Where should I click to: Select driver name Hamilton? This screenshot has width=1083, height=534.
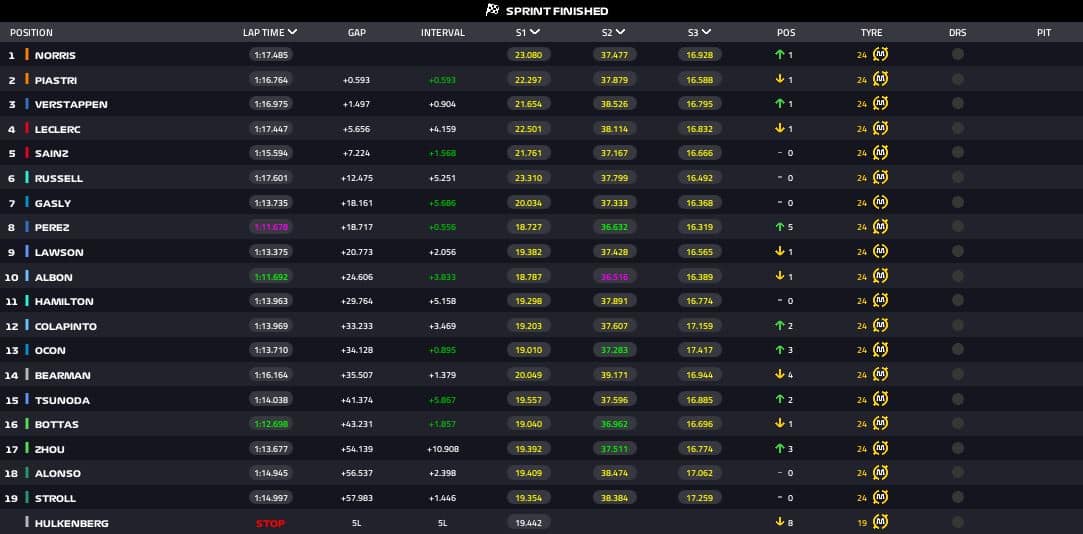(64, 301)
